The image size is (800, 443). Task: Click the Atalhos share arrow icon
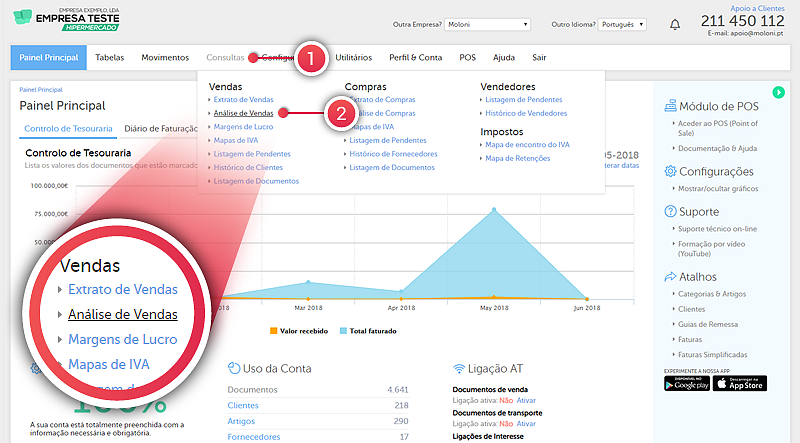pyautogui.click(x=670, y=277)
